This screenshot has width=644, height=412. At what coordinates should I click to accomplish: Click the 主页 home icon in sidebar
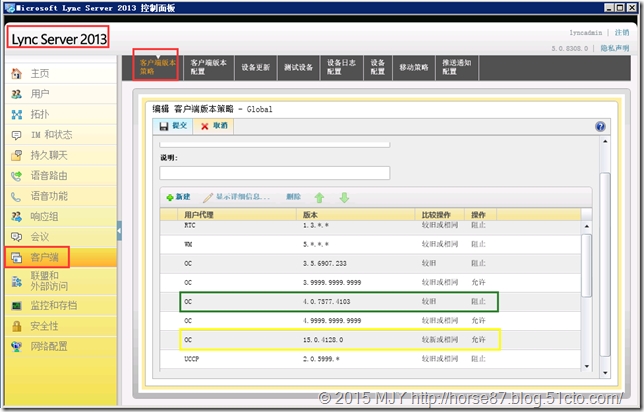(x=16, y=74)
